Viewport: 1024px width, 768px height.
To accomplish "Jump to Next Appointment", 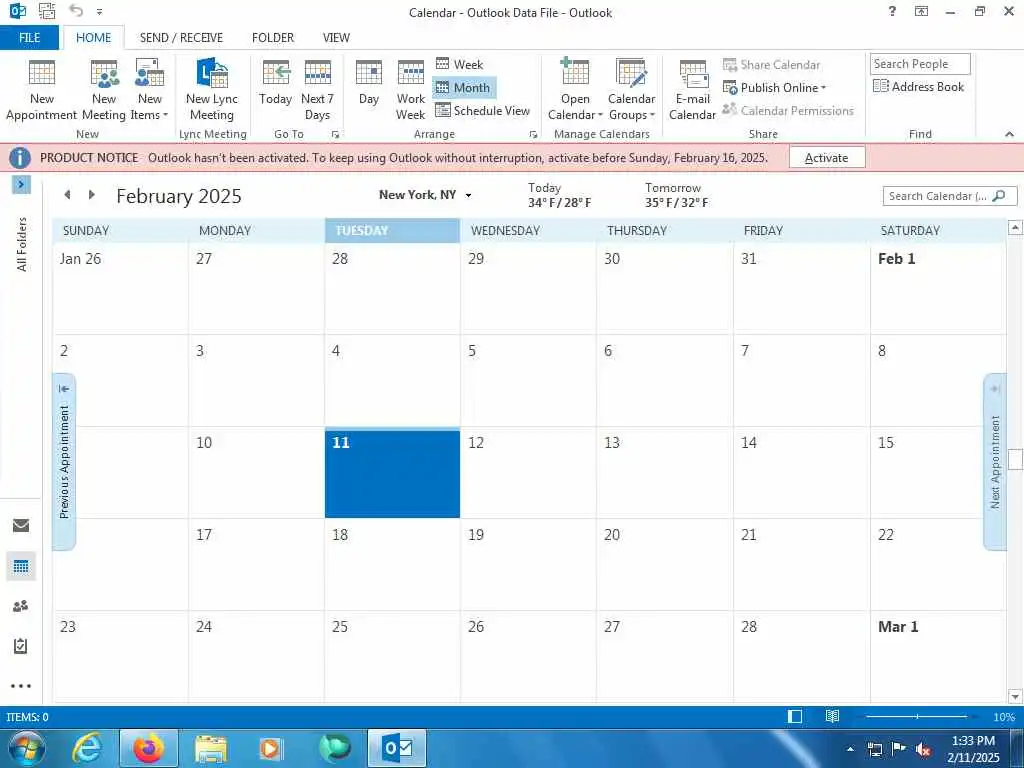I will 995,461.
